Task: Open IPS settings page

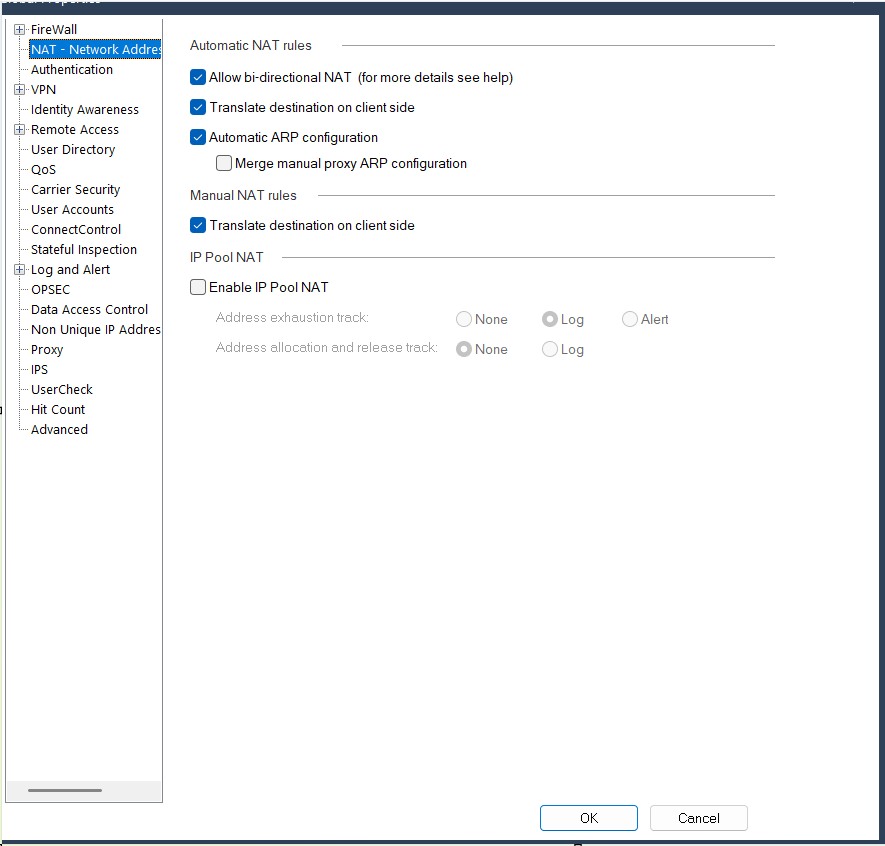Action: pos(39,370)
